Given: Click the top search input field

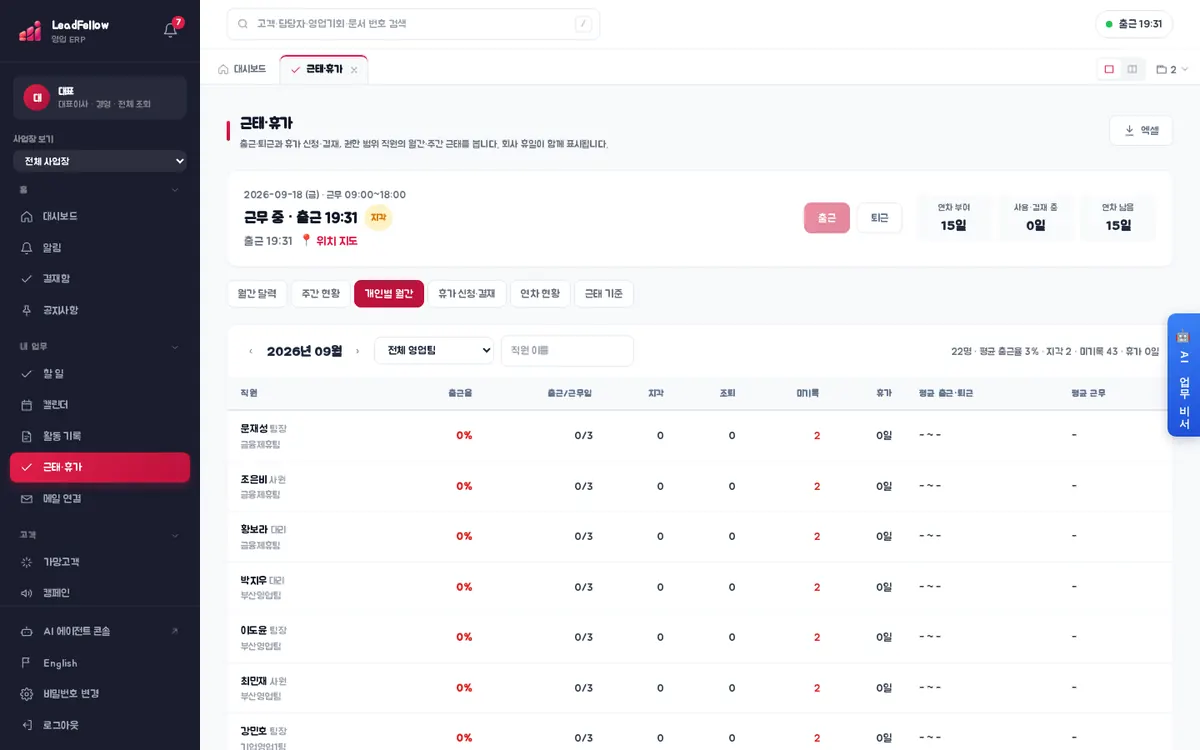Looking at the screenshot, I should [413, 24].
